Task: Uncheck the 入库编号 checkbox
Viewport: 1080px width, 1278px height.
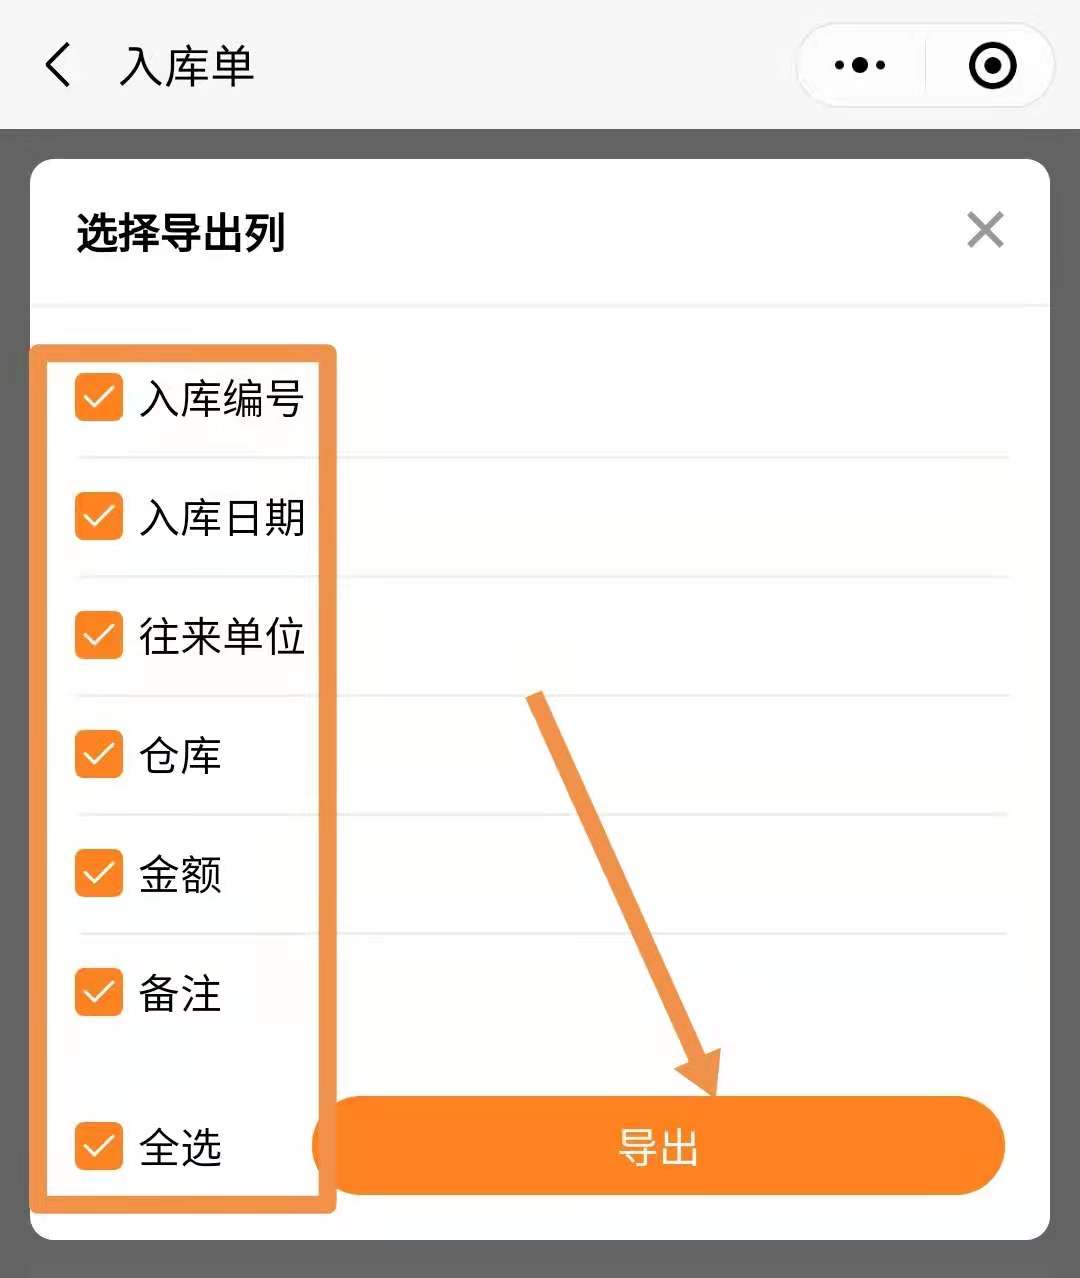Action: click(99, 398)
